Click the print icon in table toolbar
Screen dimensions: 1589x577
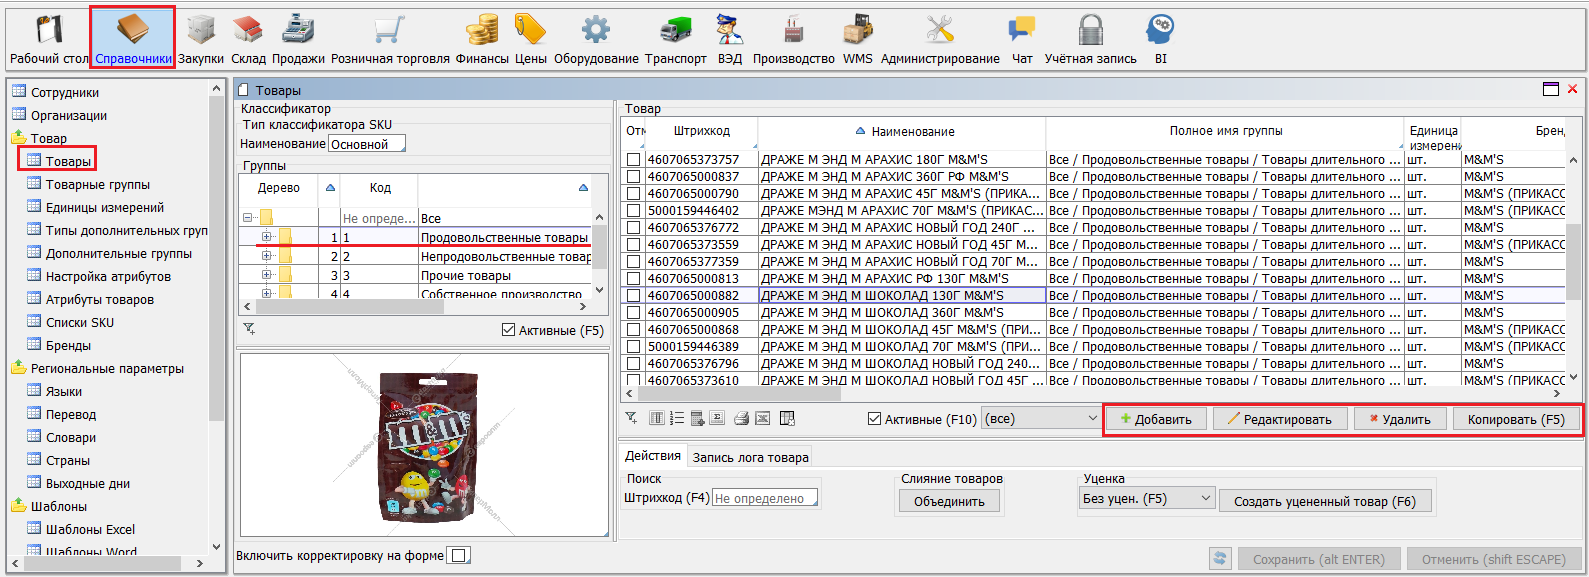pyautogui.click(x=741, y=419)
